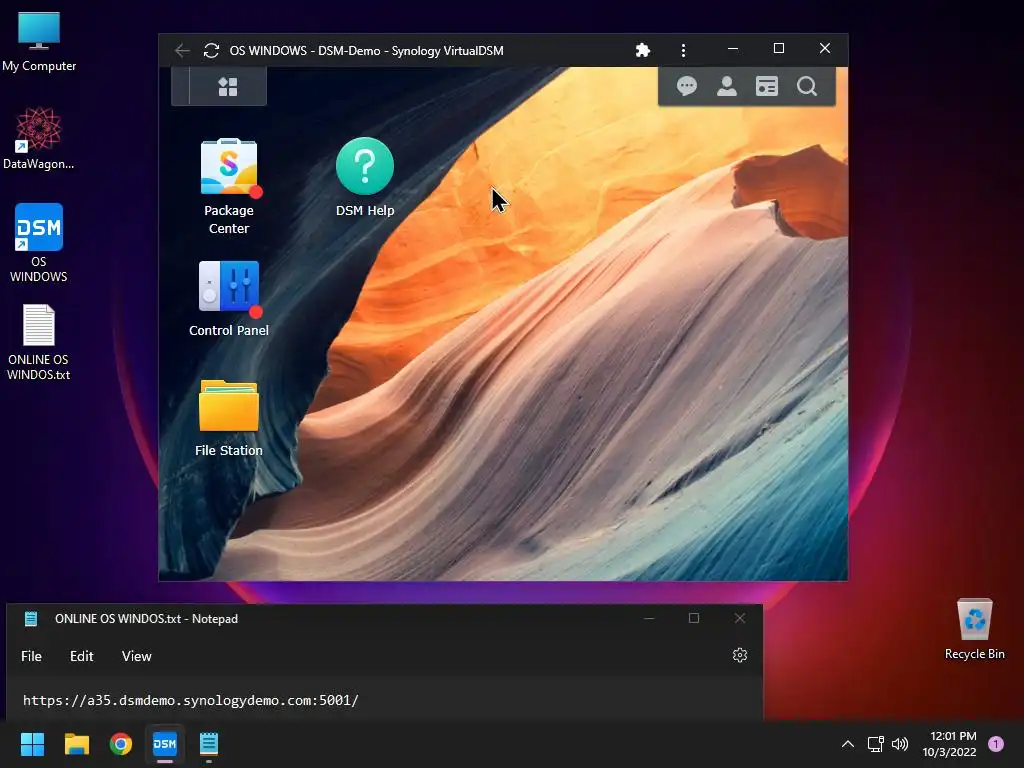The image size is (1024, 768).
Task: Open the Windows Start menu
Action: (32, 744)
